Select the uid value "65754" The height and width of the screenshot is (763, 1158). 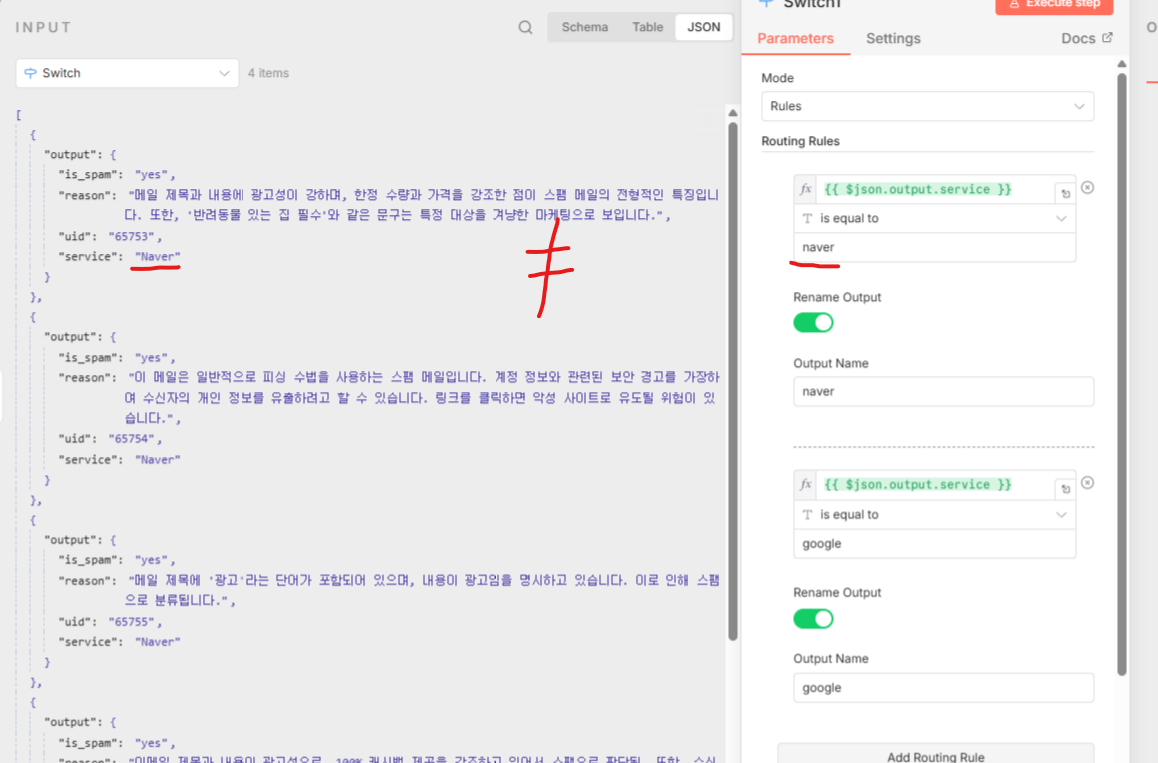click(x=131, y=439)
